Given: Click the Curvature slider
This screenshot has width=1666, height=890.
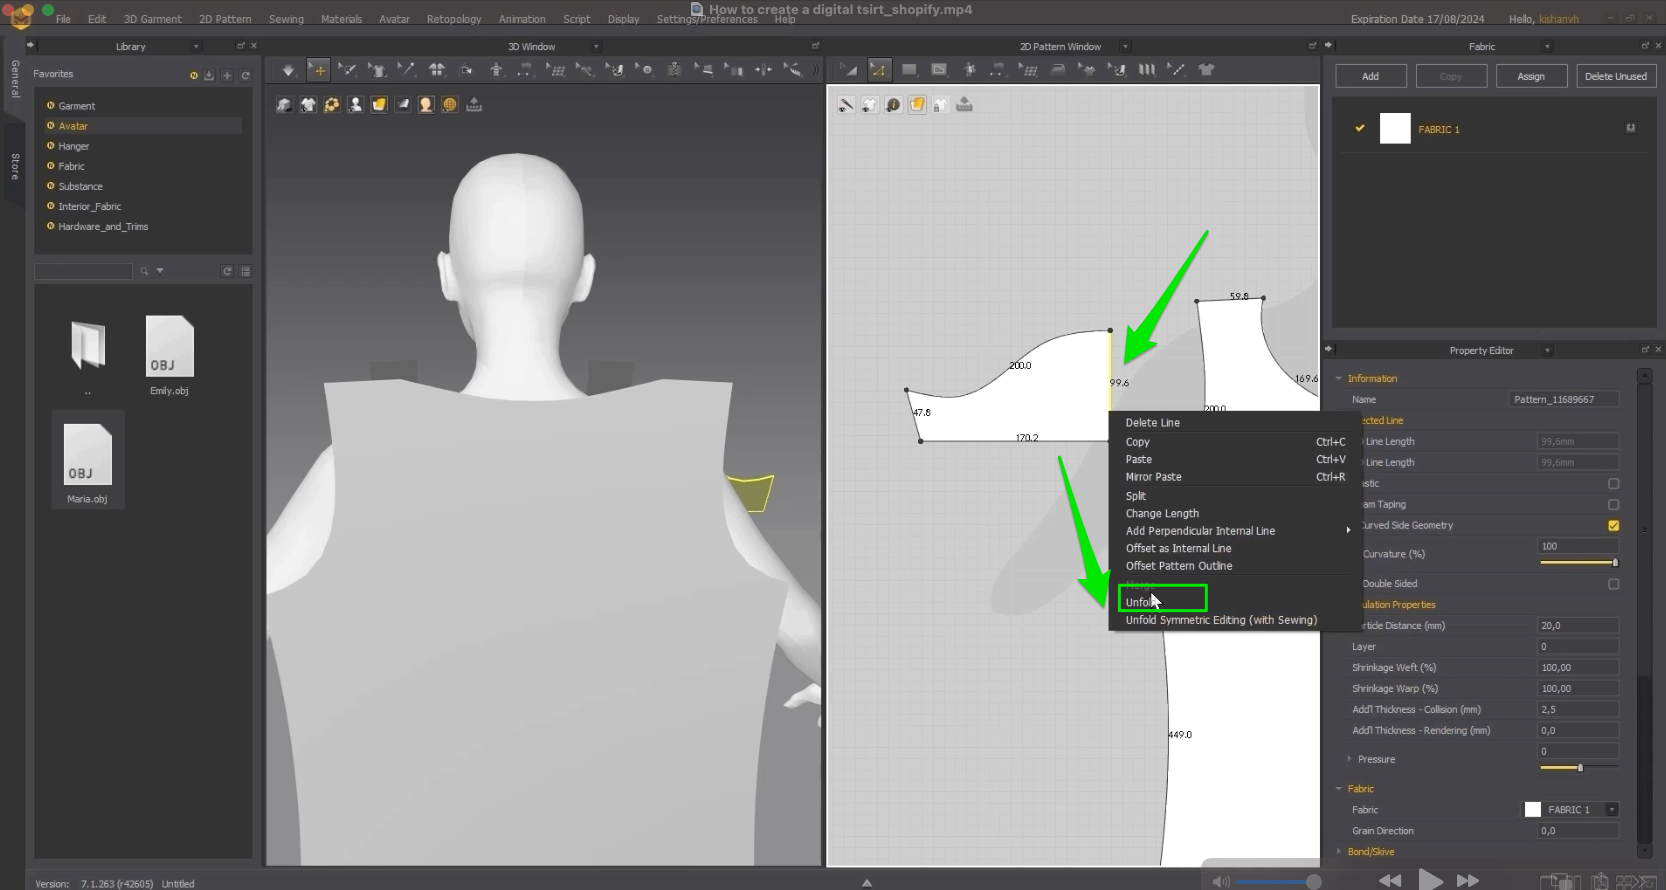Looking at the screenshot, I should click(x=1579, y=563).
